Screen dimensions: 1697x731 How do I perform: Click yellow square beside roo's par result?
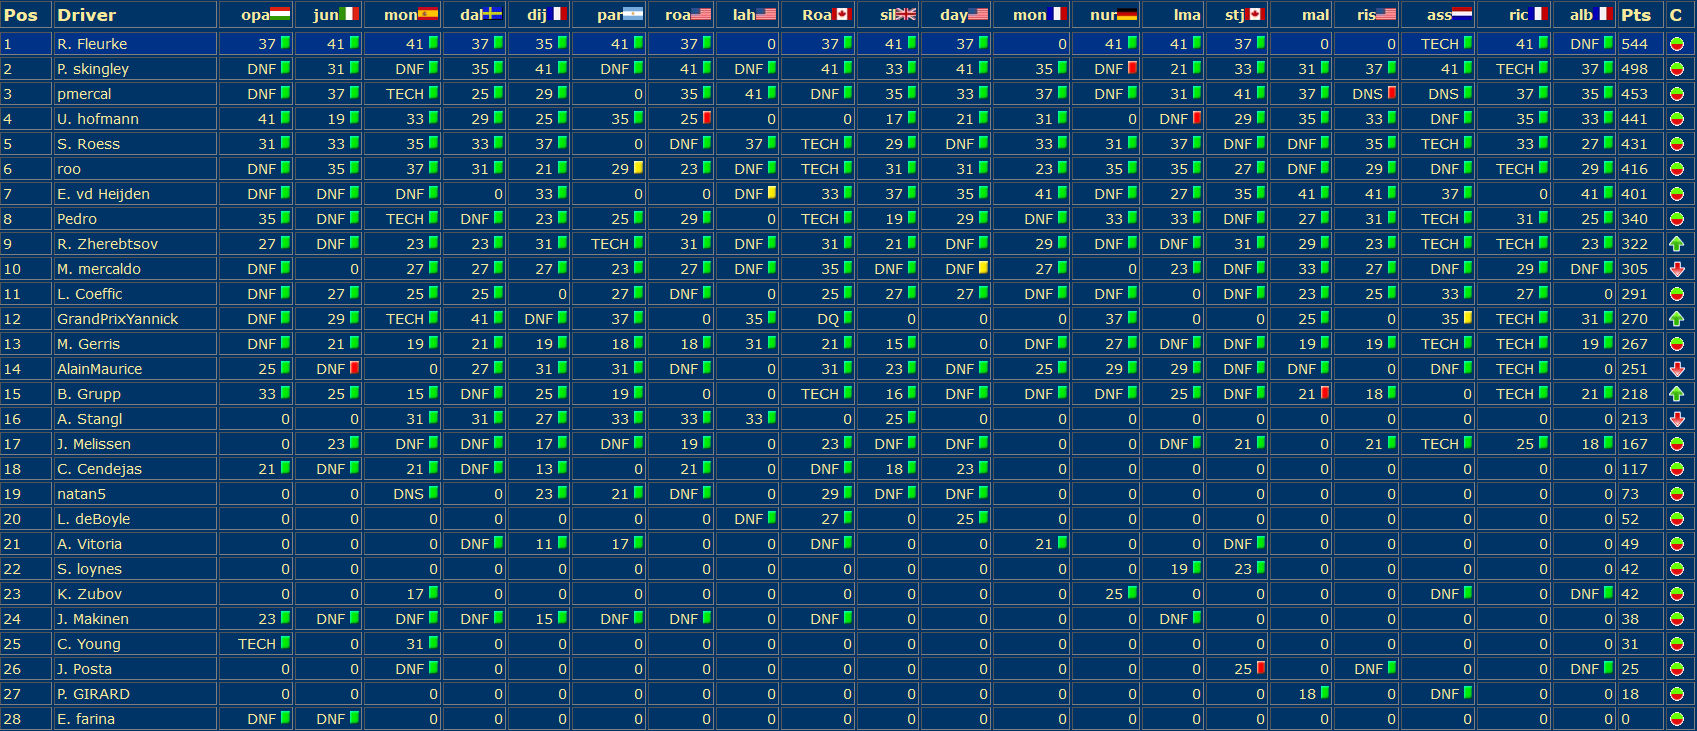638,168
